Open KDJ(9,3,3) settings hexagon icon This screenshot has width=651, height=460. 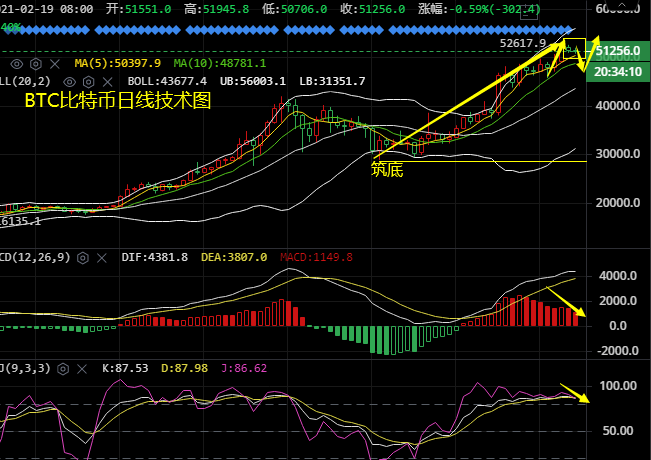pos(65,368)
